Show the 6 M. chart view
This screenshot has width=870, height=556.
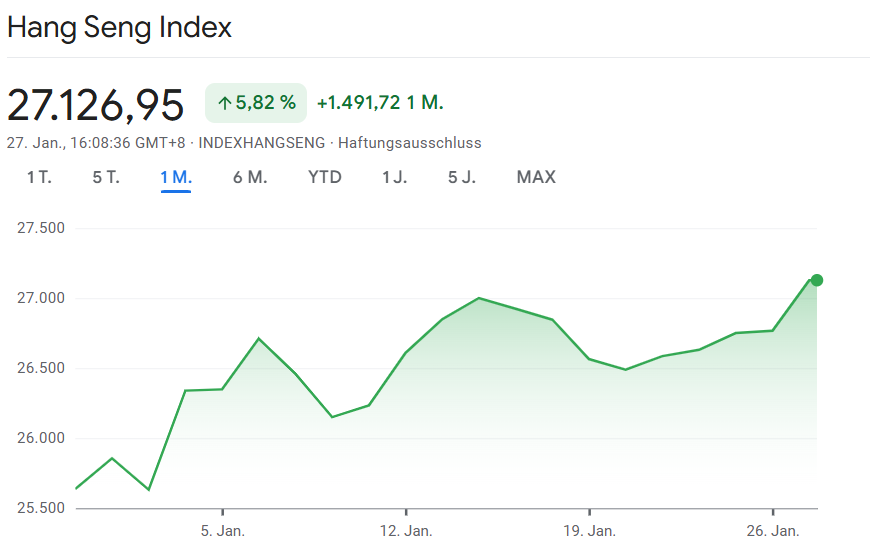[x=250, y=178]
